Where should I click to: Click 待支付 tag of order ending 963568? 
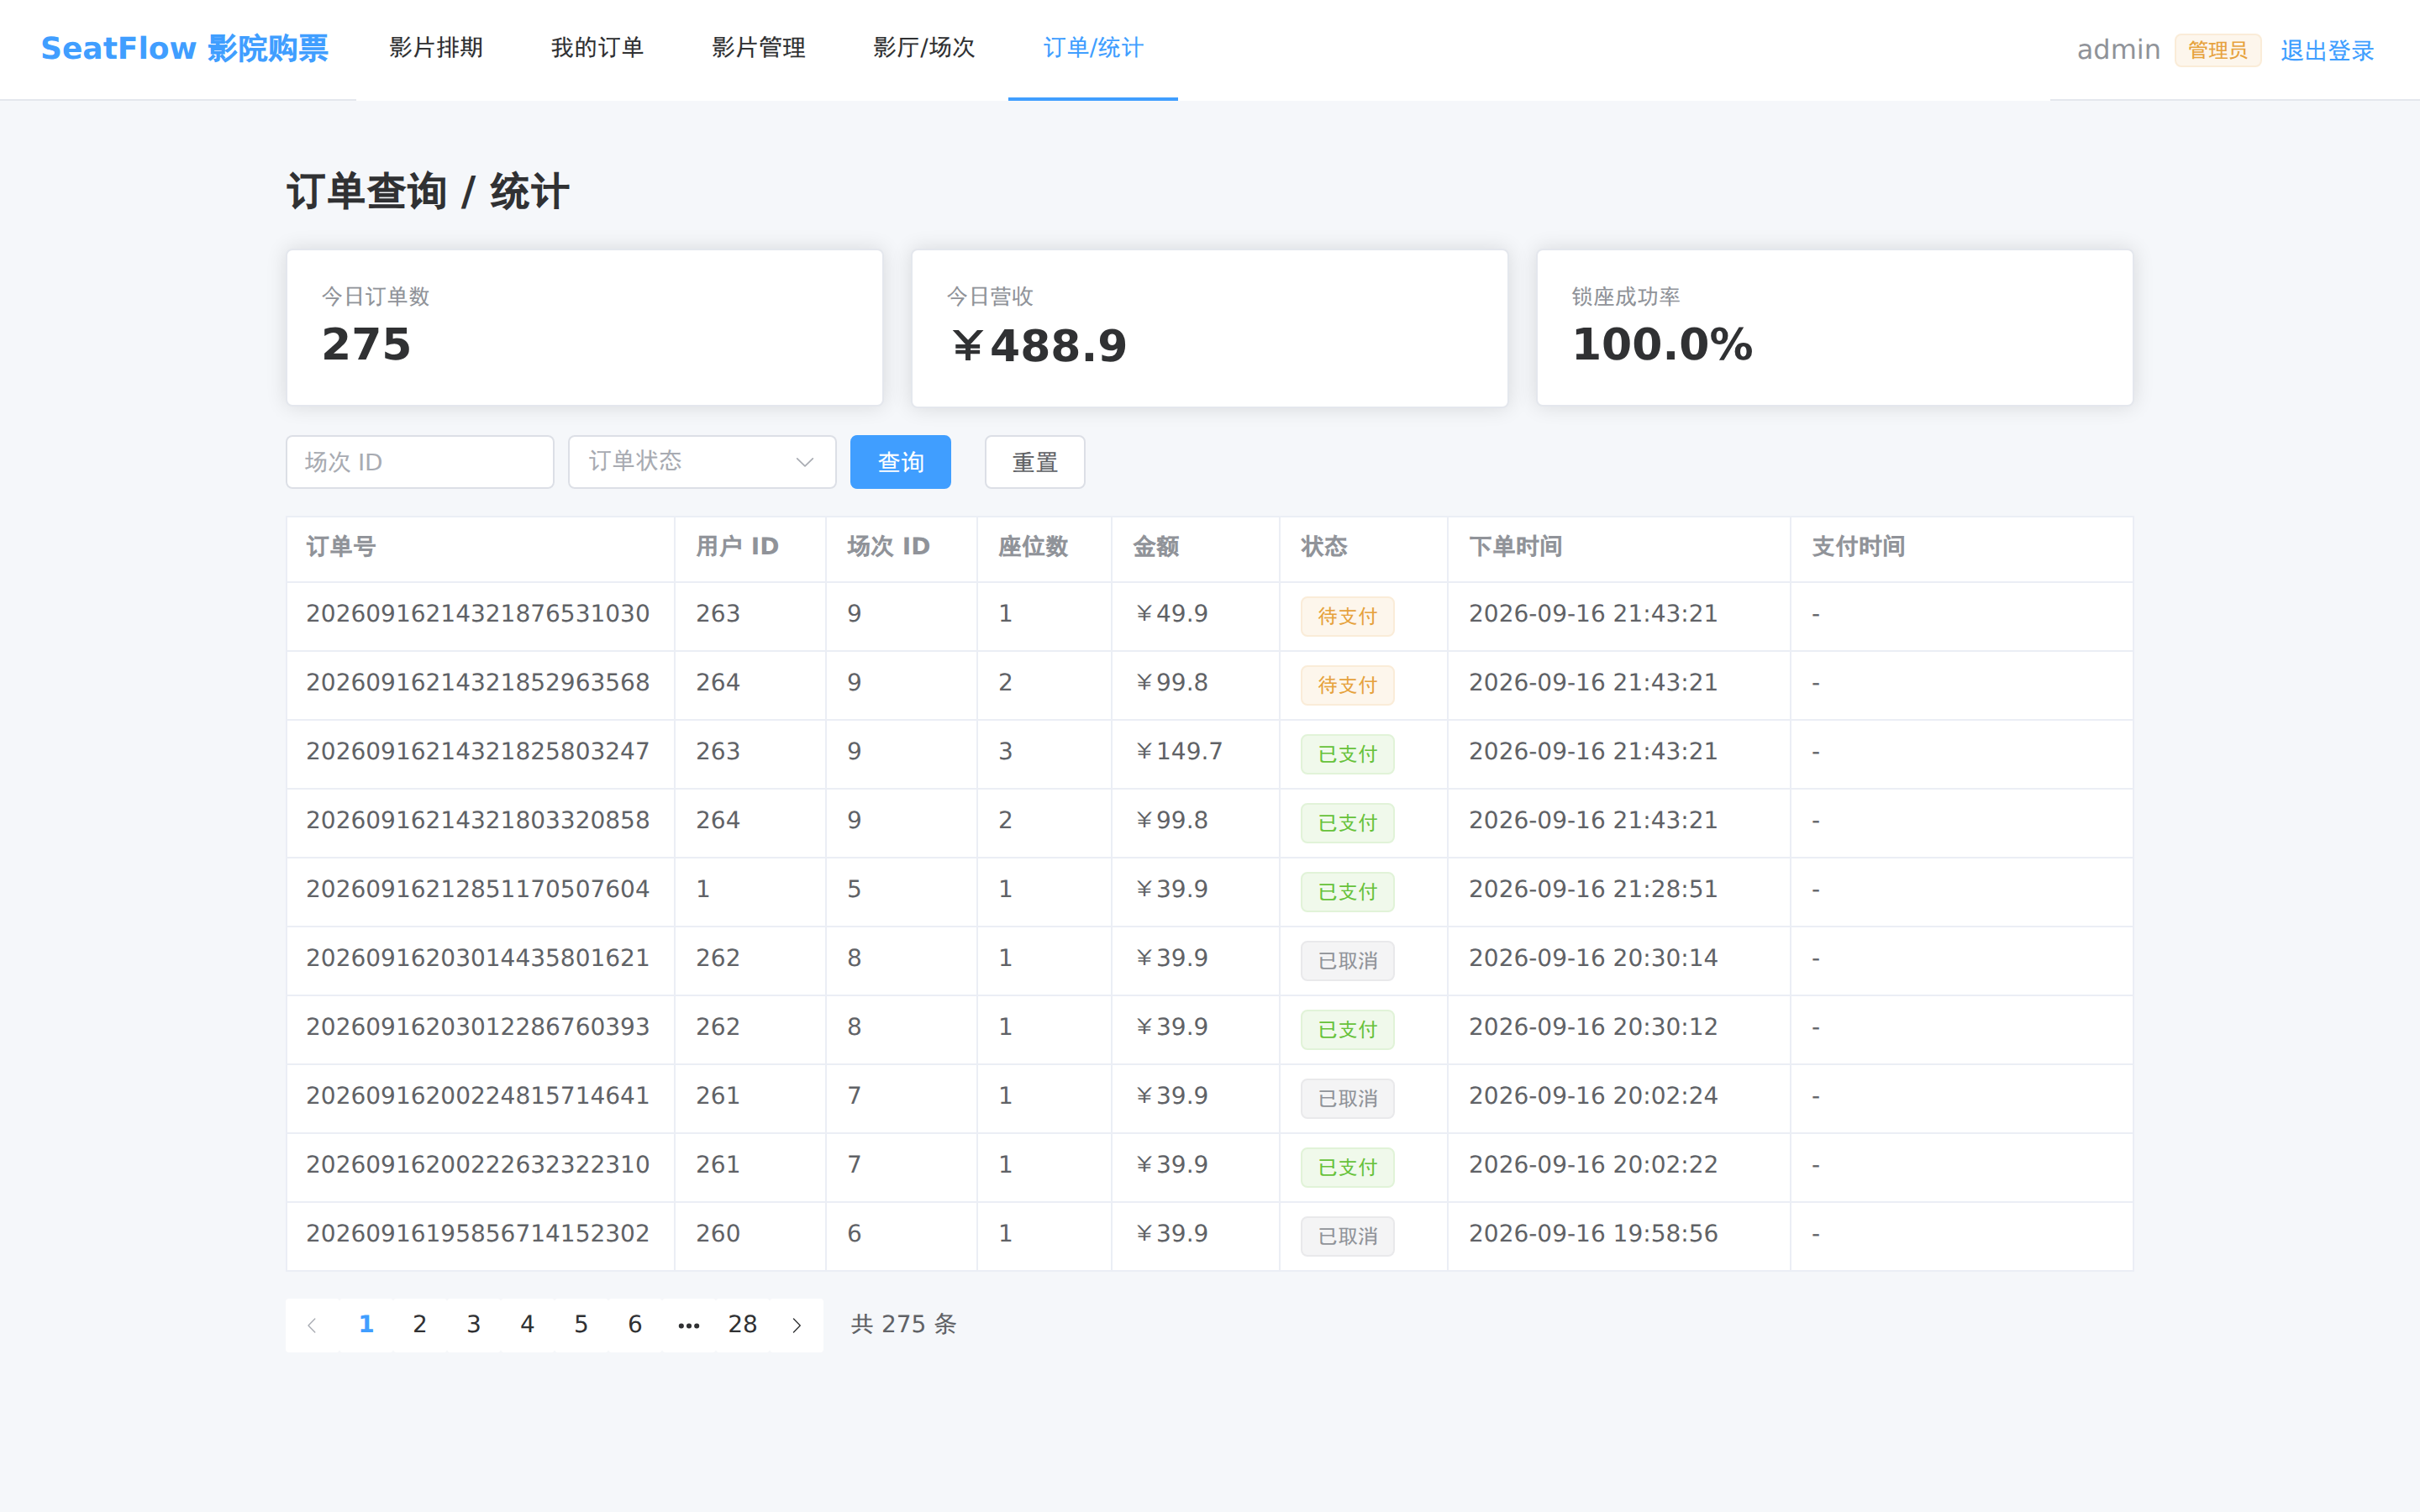point(1347,685)
